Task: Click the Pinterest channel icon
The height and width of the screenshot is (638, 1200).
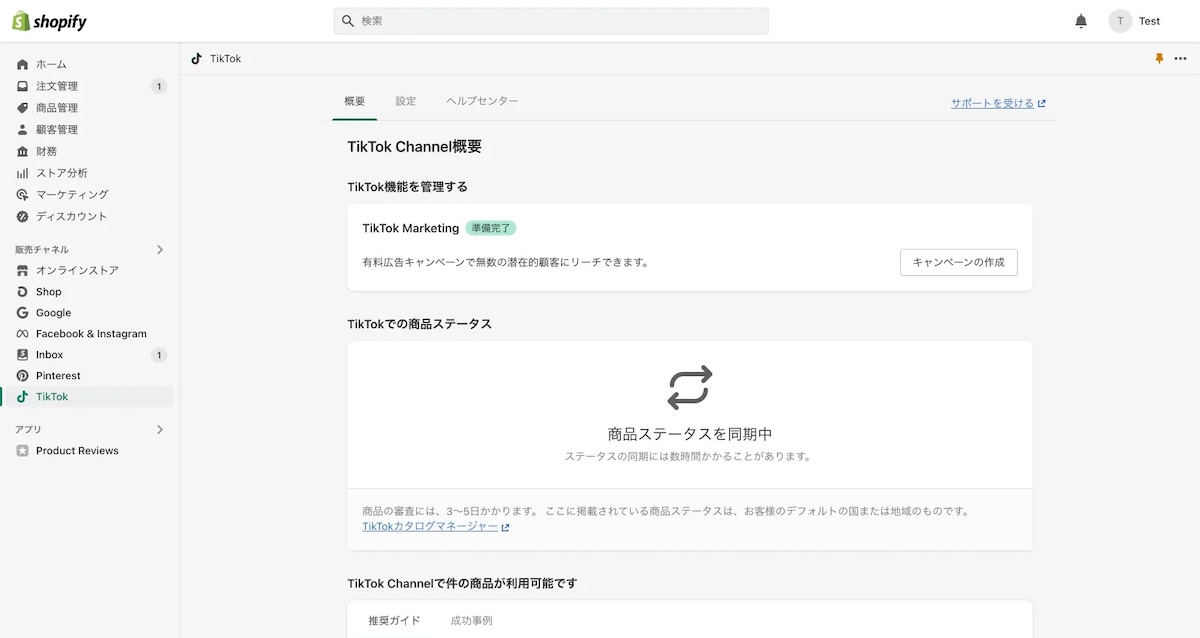Action: pos(23,376)
